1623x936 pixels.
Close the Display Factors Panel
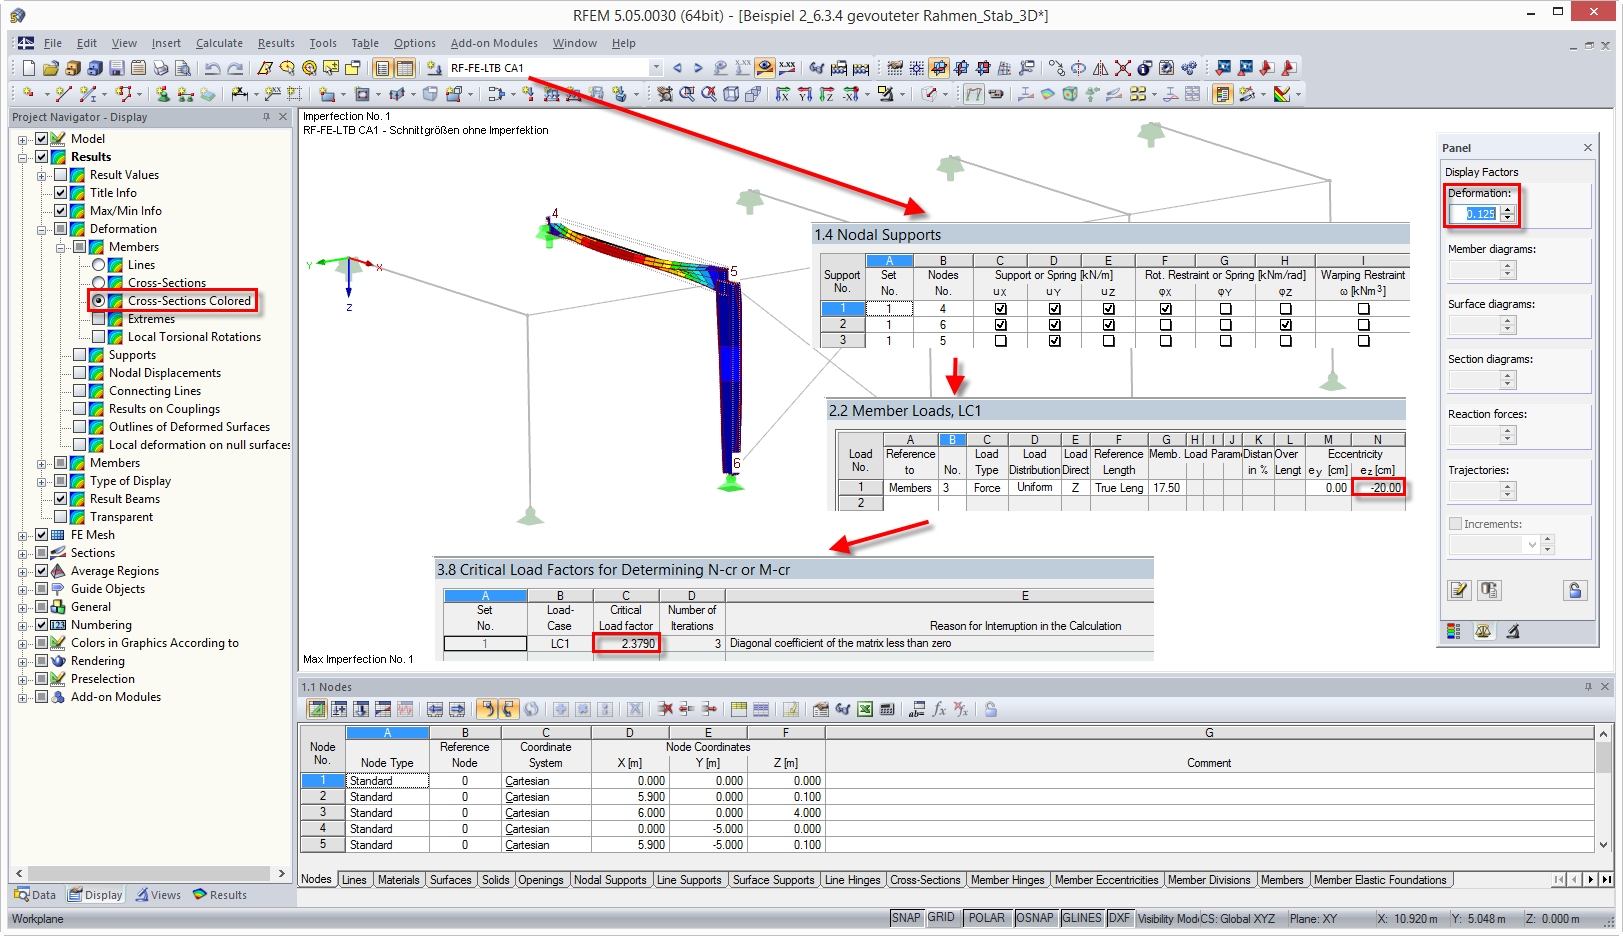tap(1588, 148)
